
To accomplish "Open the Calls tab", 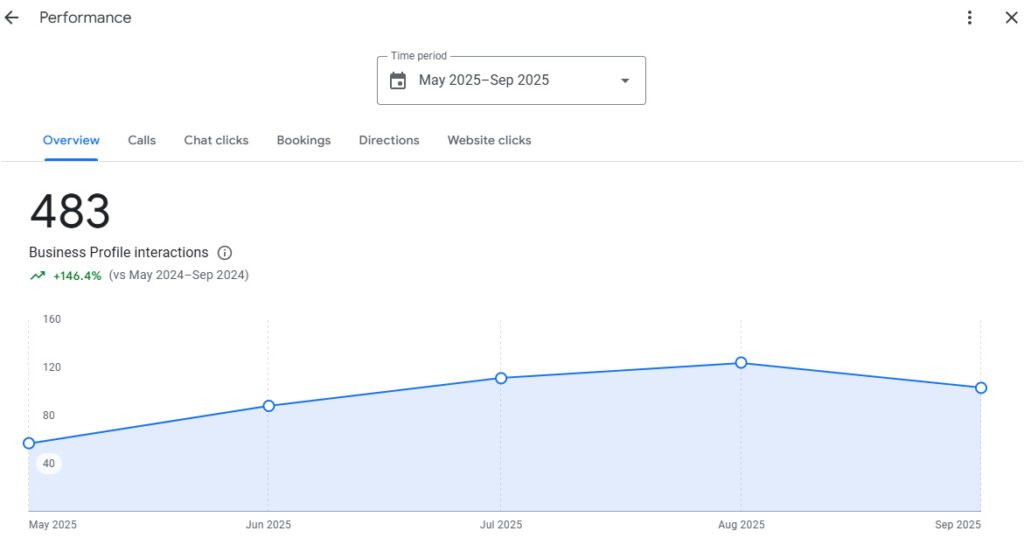I will (x=142, y=141).
